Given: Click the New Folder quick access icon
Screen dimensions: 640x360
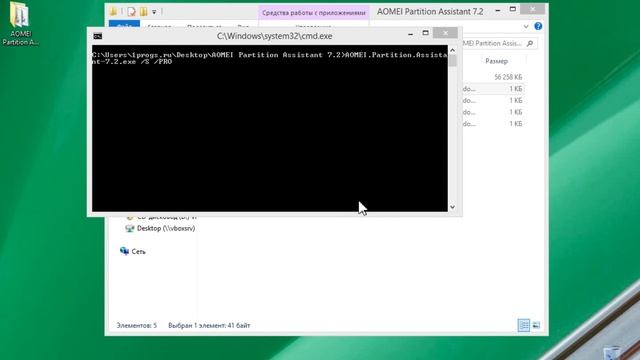Looking at the screenshot, I should point(143,12).
